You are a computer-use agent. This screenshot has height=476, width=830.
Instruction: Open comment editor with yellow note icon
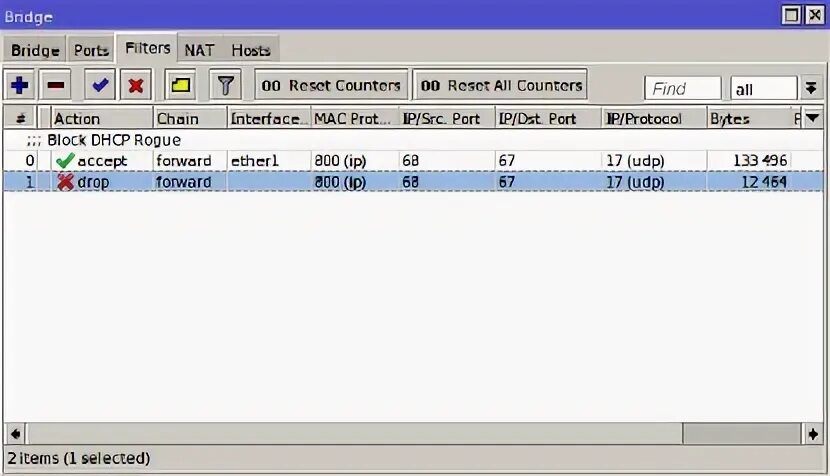click(181, 85)
